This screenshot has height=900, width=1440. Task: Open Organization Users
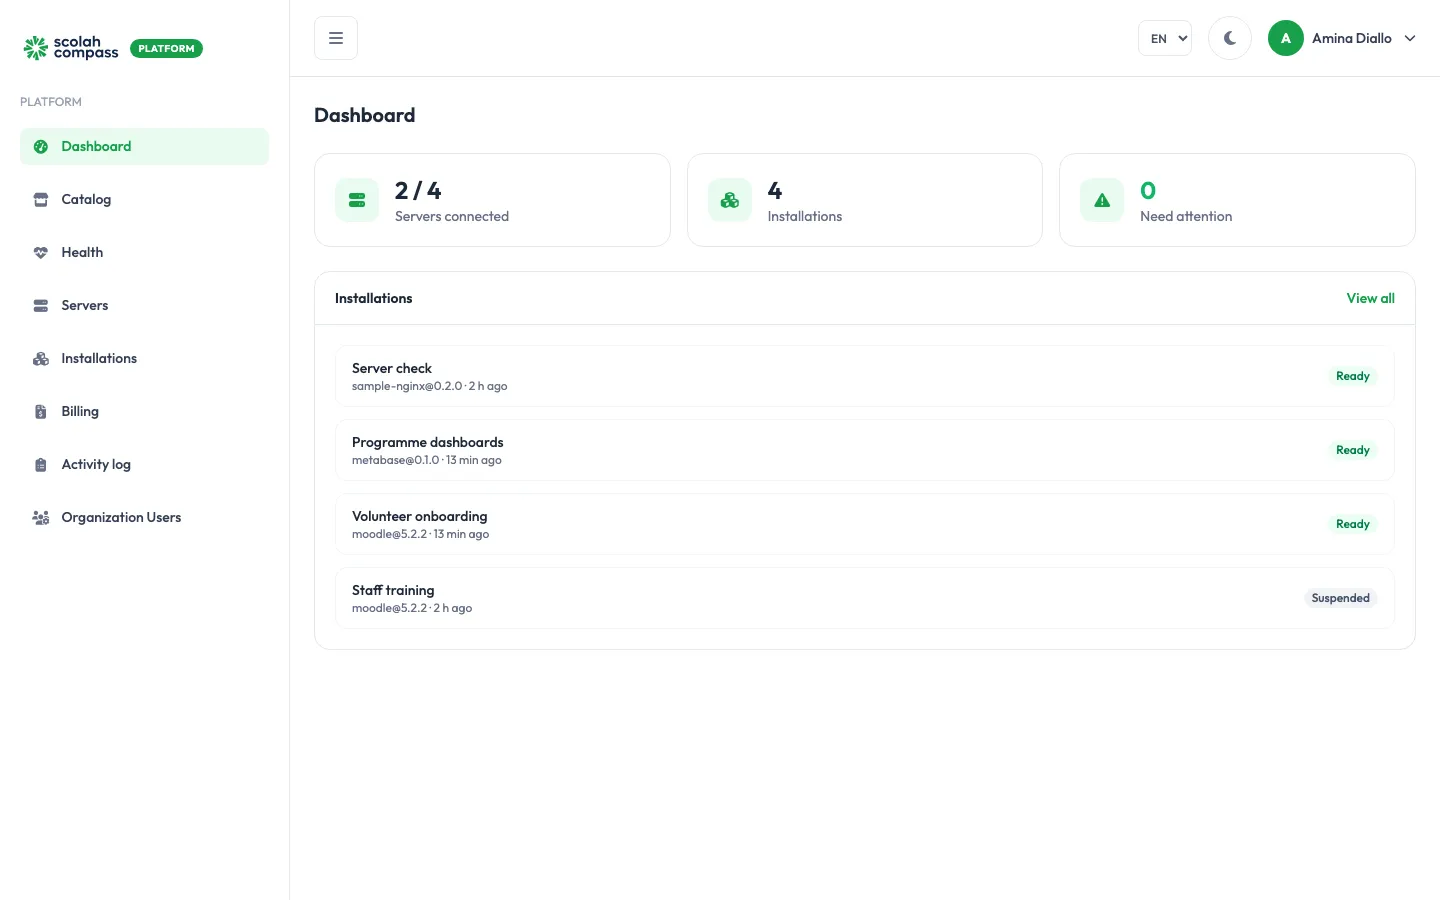tap(144, 517)
